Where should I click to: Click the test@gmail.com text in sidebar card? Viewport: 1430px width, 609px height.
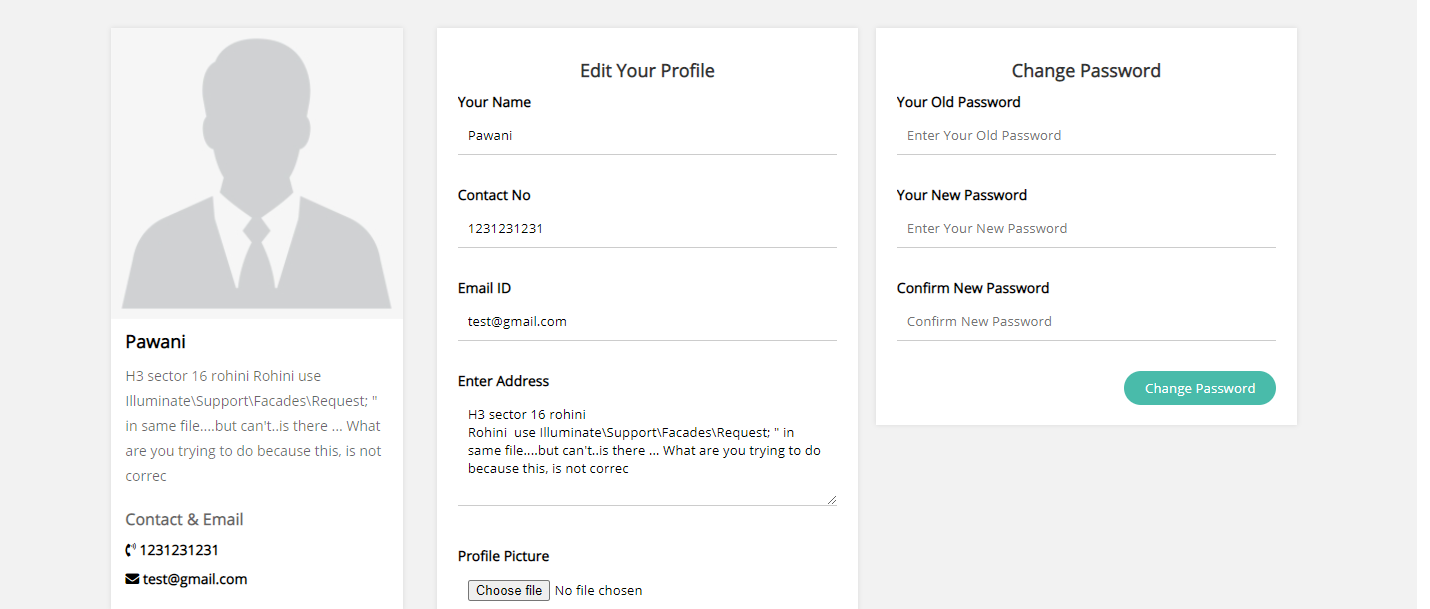point(195,579)
